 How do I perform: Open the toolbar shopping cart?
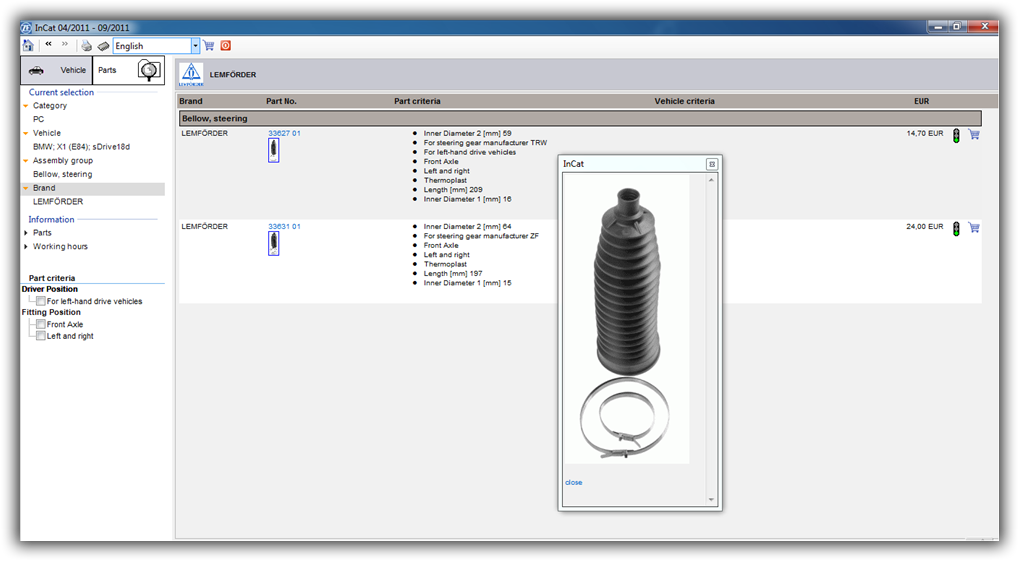(x=209, y=46)
